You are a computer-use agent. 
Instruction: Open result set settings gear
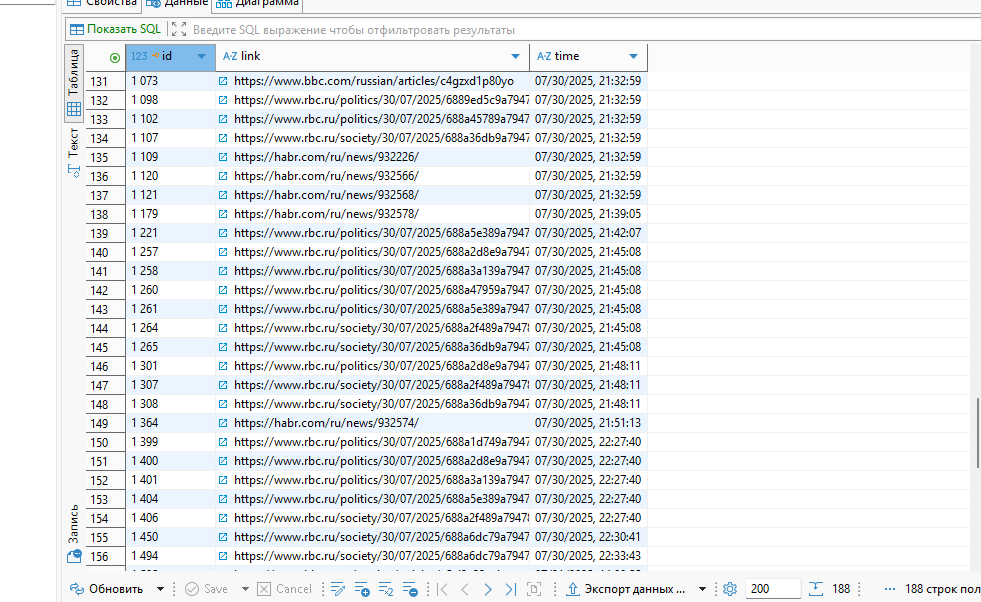point(729,589)
